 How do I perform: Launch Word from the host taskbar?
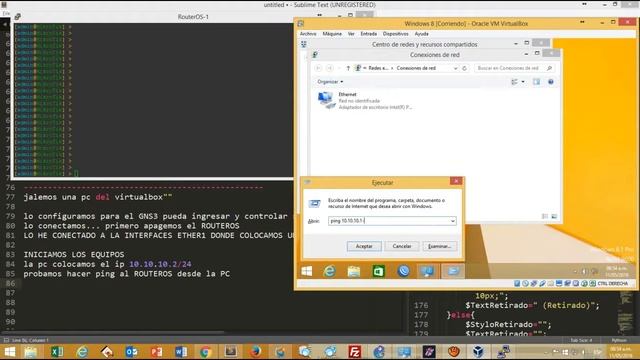181,352
